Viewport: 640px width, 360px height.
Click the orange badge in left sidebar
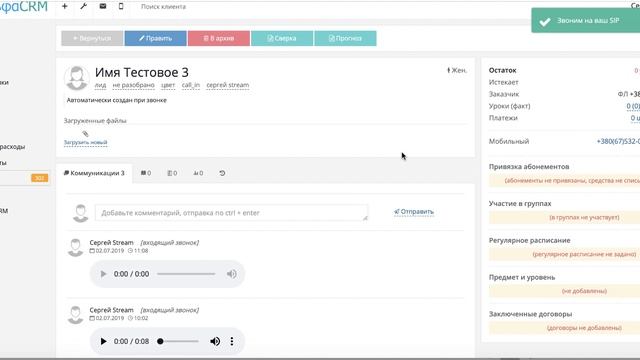click(40, 178)
